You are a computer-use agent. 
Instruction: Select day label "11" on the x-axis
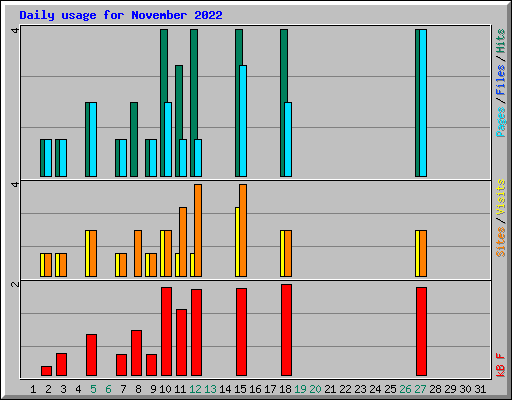[180, 389]
